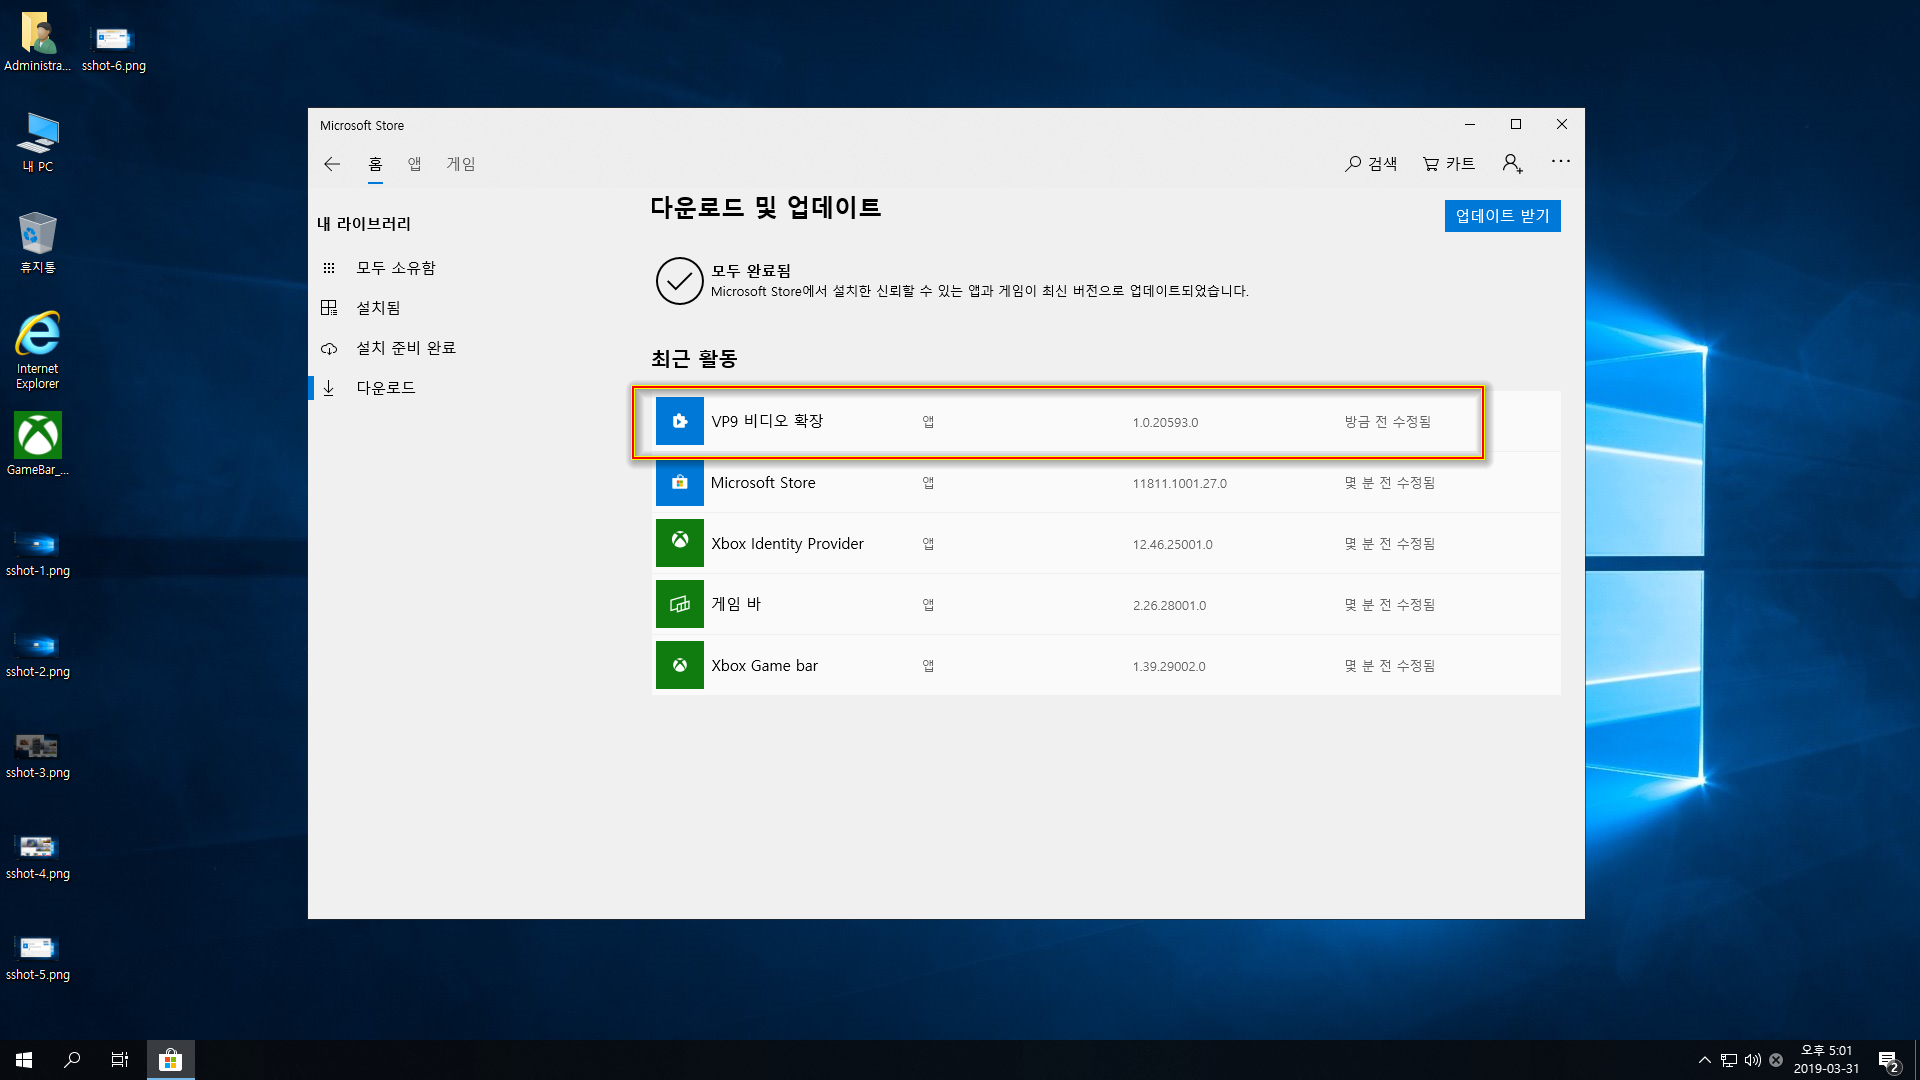Expand hidden system tray icons chevron
The width and height of the screenshot is (1920, 1080).
point(1704,1060)
